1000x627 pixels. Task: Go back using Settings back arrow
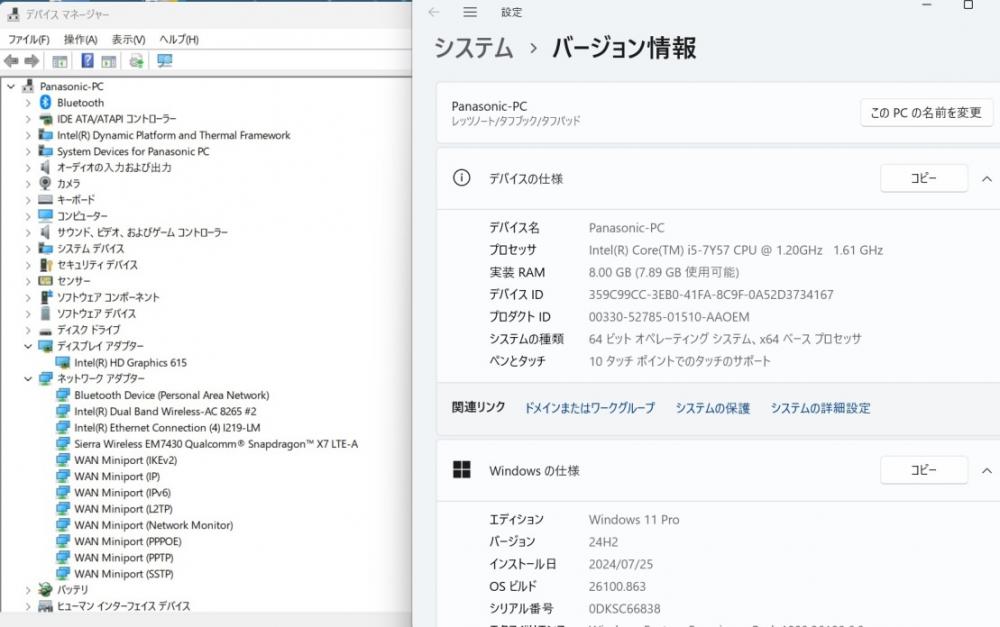pyautogui.click(x=434, y=12)
